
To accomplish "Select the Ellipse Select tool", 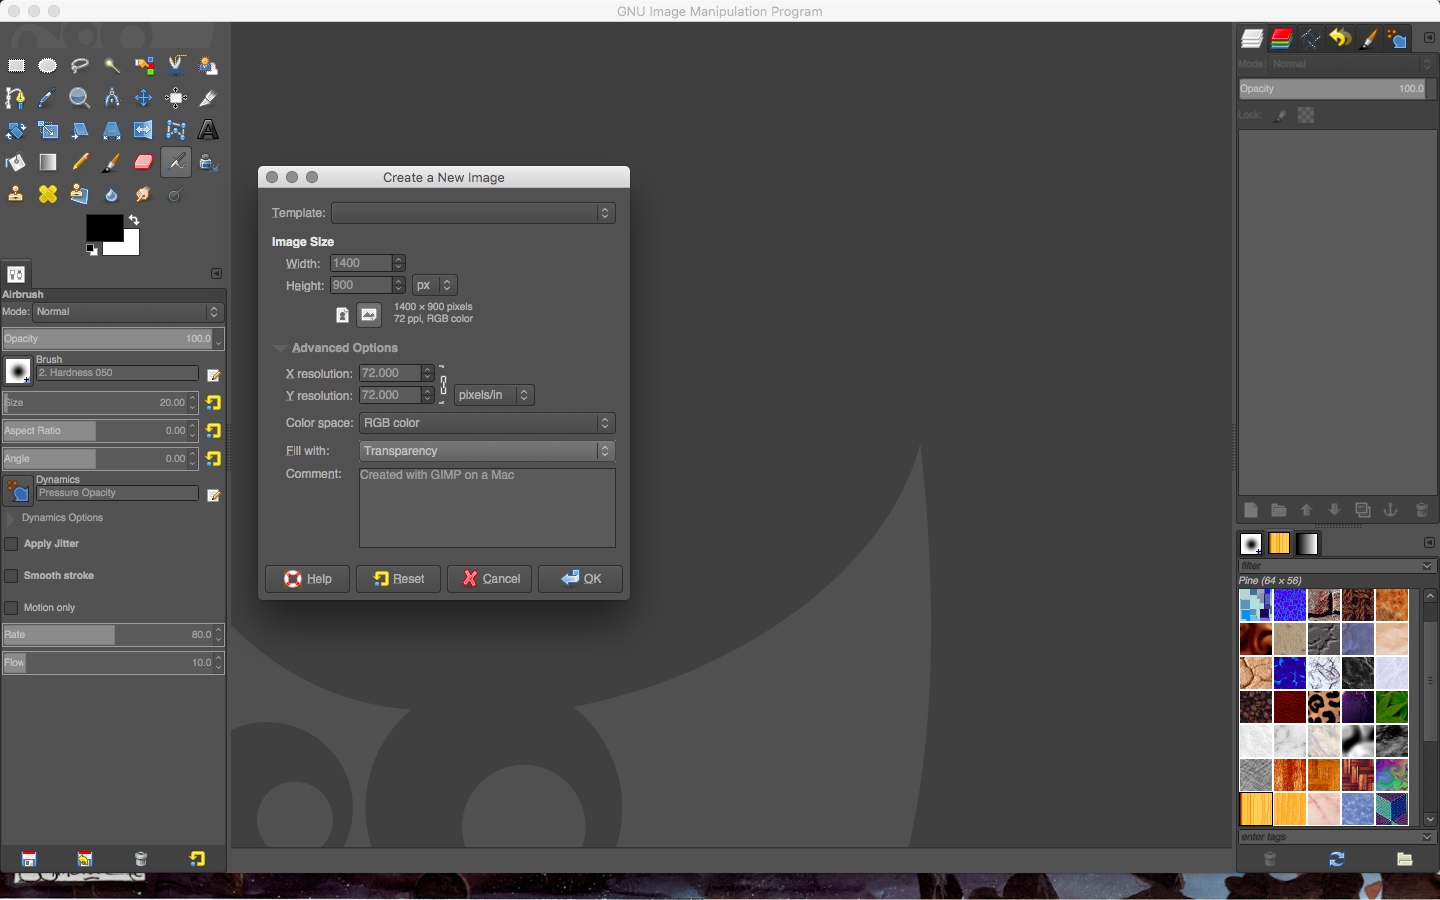I will (48, 66).
